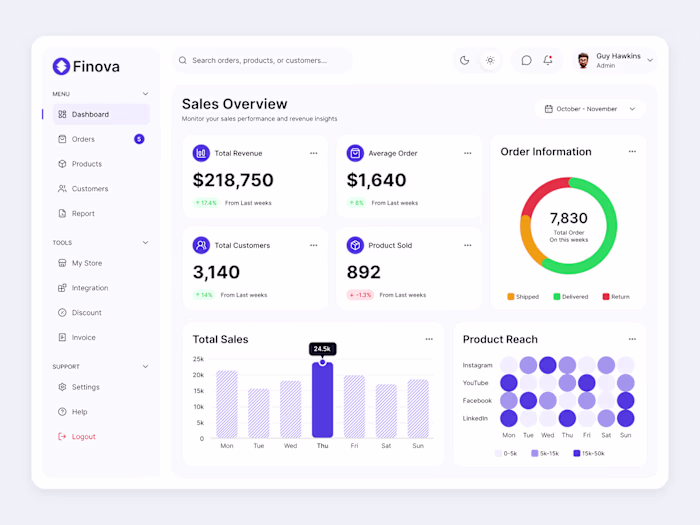Open Settings in the sidebar
Viewport: 700px width, 525px height.
(101, 387)
